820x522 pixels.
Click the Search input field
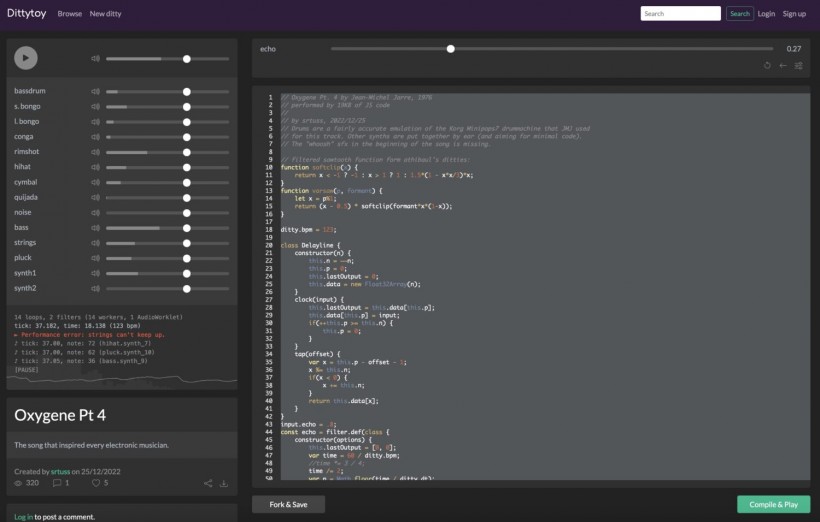680,14
